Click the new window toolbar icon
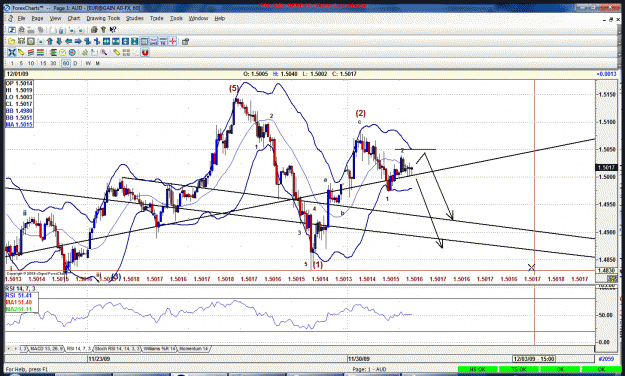This screenshot has height=376, width=625. click(12, 30)
